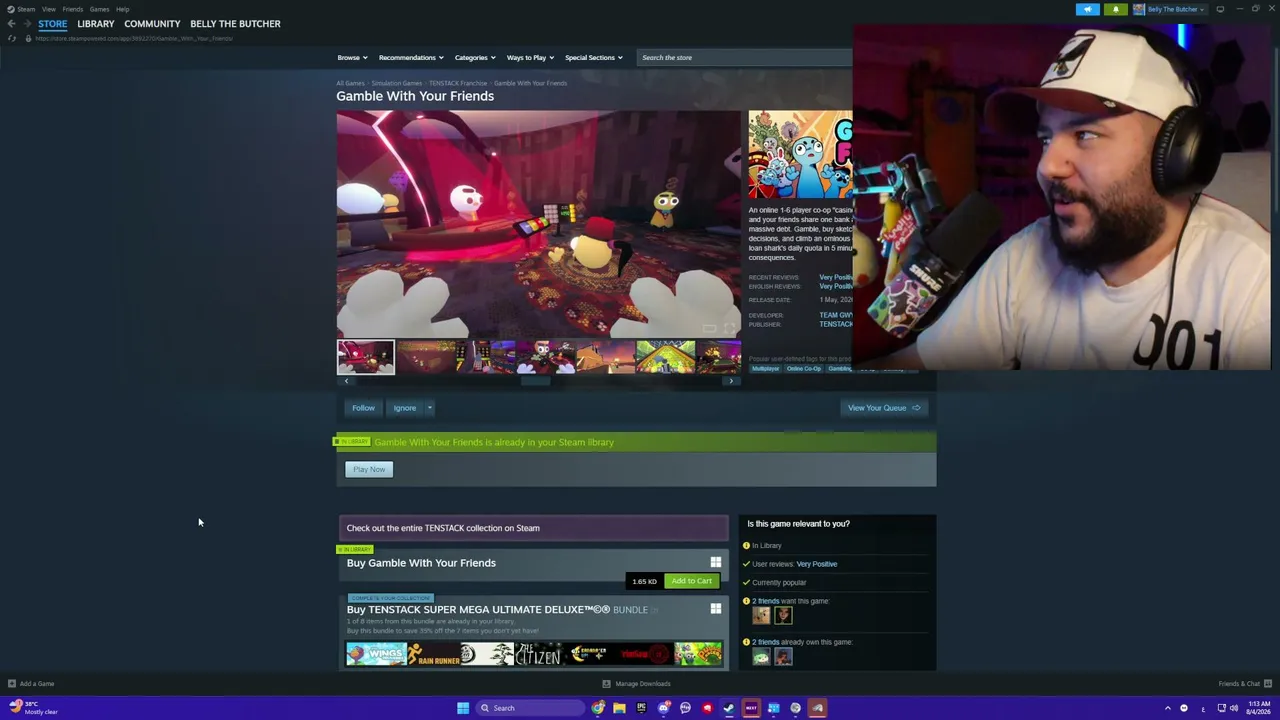Click the Online Co-Op tag
Viewport: 1280px width, 720px height.
click(803, 369)
